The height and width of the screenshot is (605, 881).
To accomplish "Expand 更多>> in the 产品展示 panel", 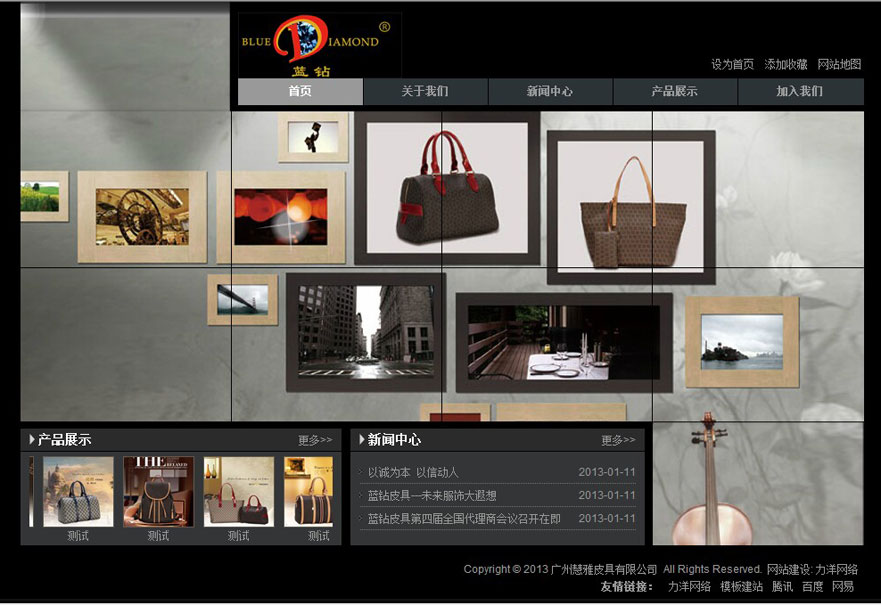I will click(315, 440).
